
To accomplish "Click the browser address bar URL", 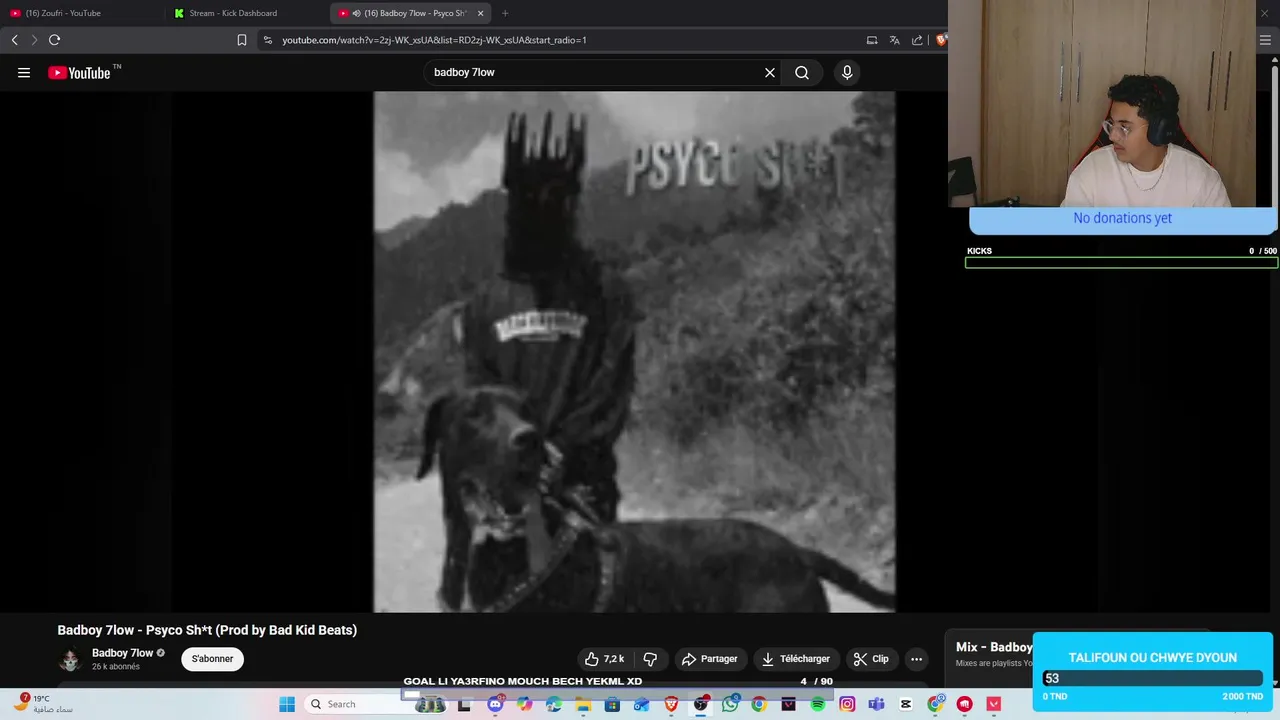I will (434, 40).
